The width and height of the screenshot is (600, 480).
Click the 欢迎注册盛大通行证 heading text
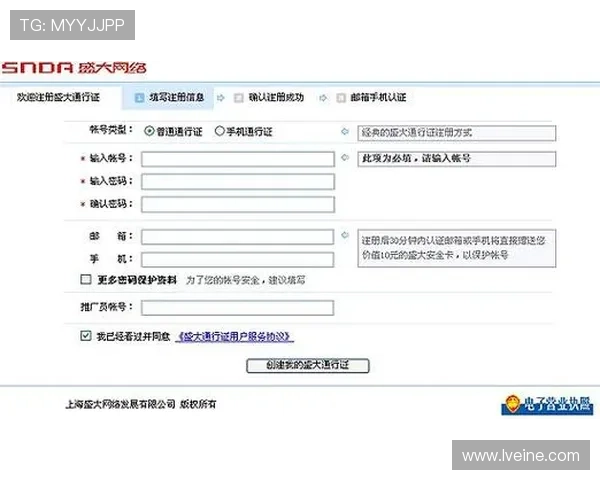tap(58, 97)
